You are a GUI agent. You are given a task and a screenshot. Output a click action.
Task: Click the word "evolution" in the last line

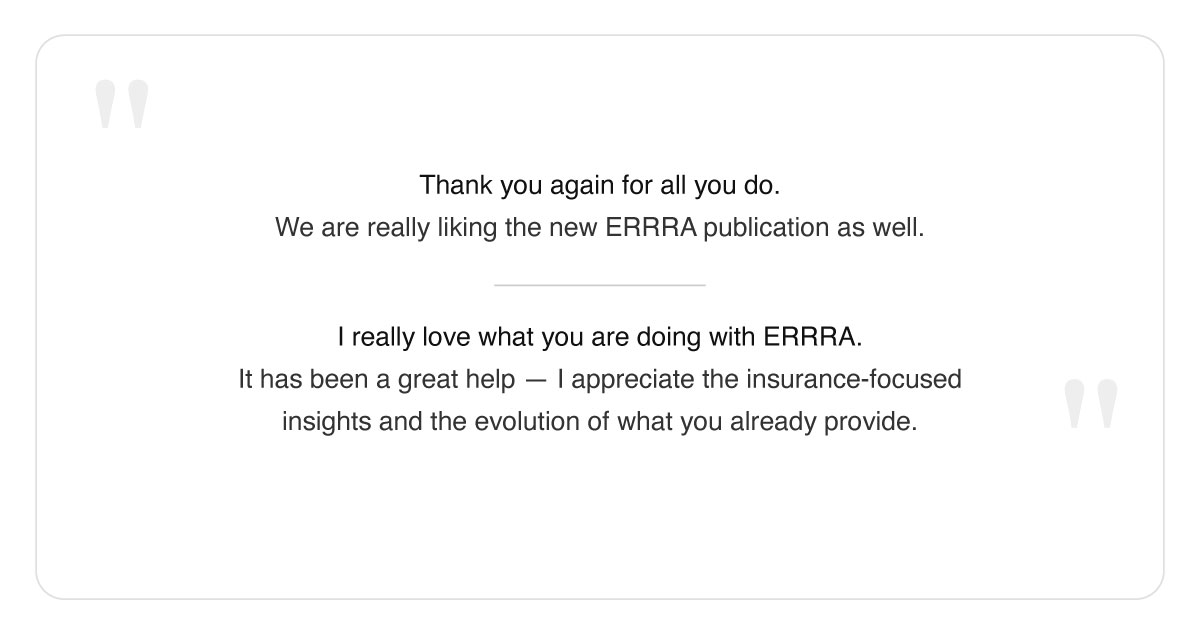click(529, 422)
